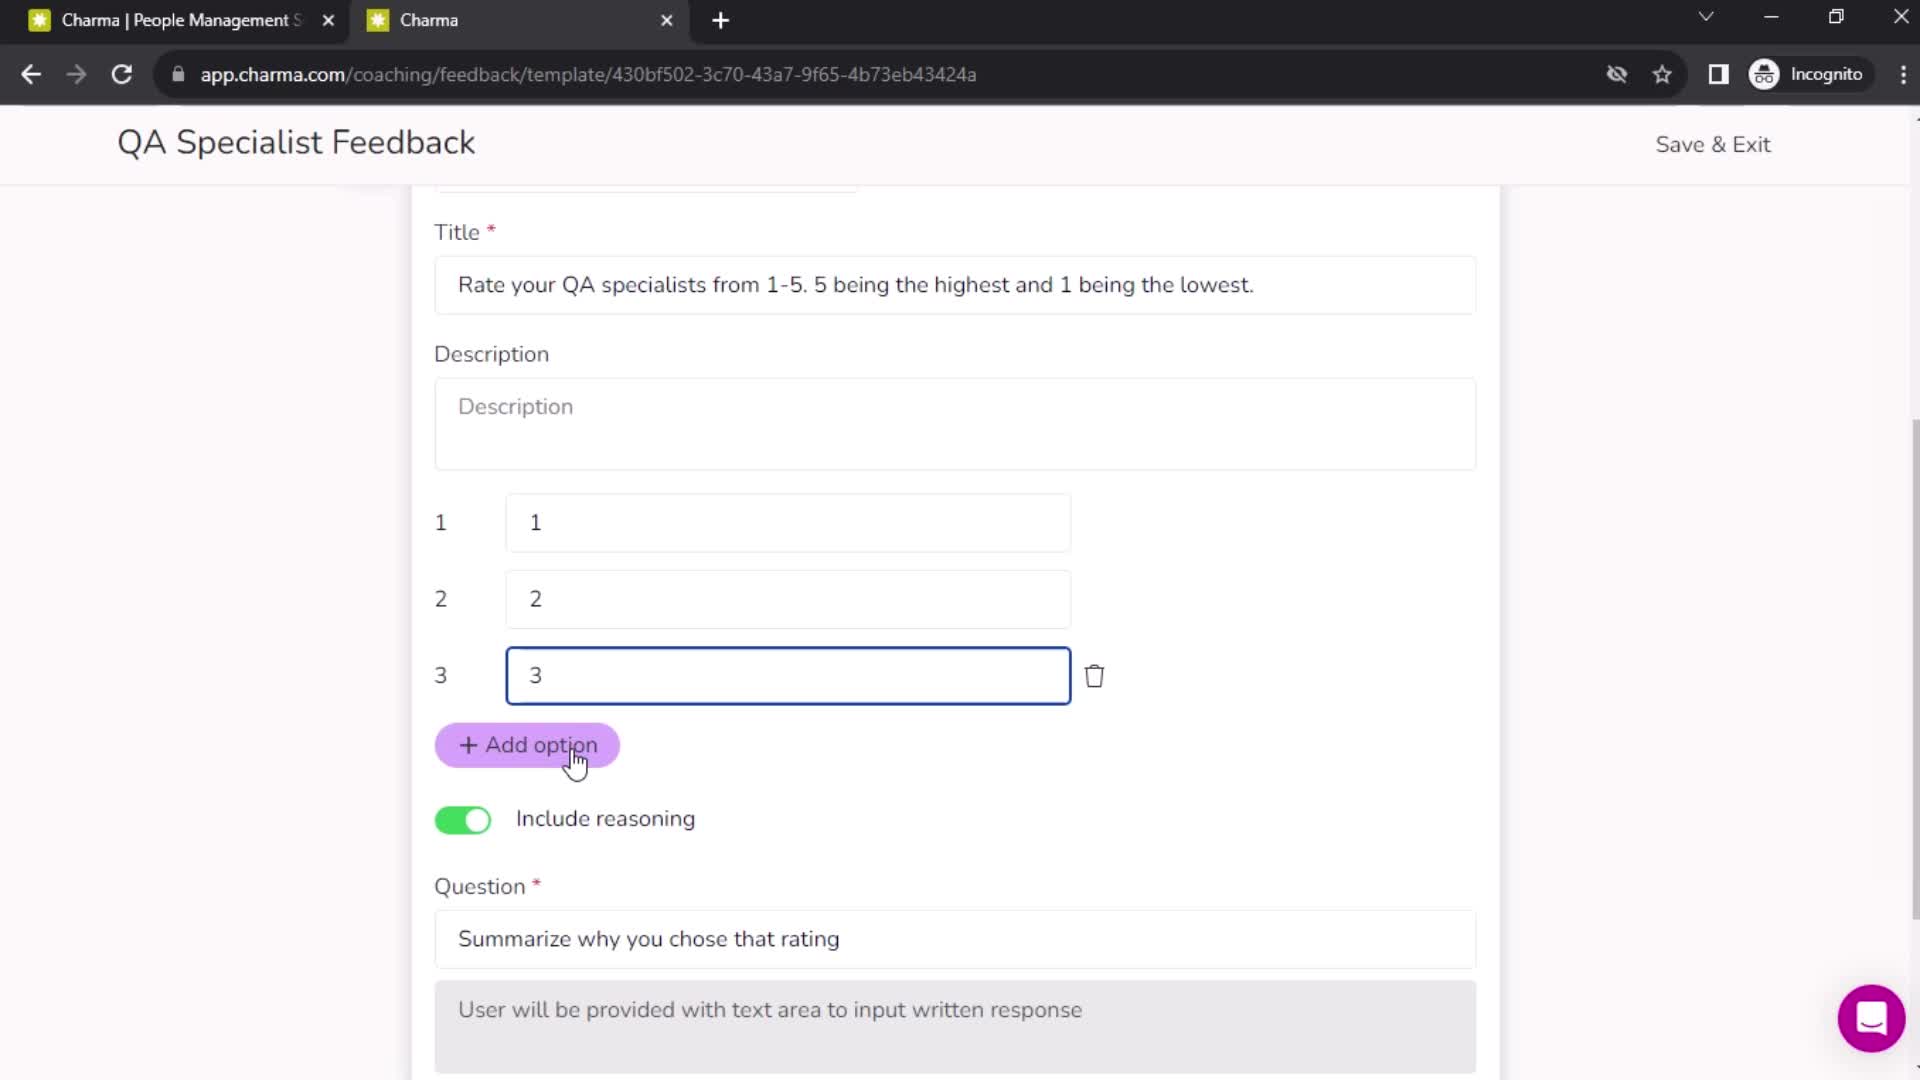The width and height of the screenshot is (1920, 1080).
Task: Click the browser address bar URL
Action: tap(588, 74)
